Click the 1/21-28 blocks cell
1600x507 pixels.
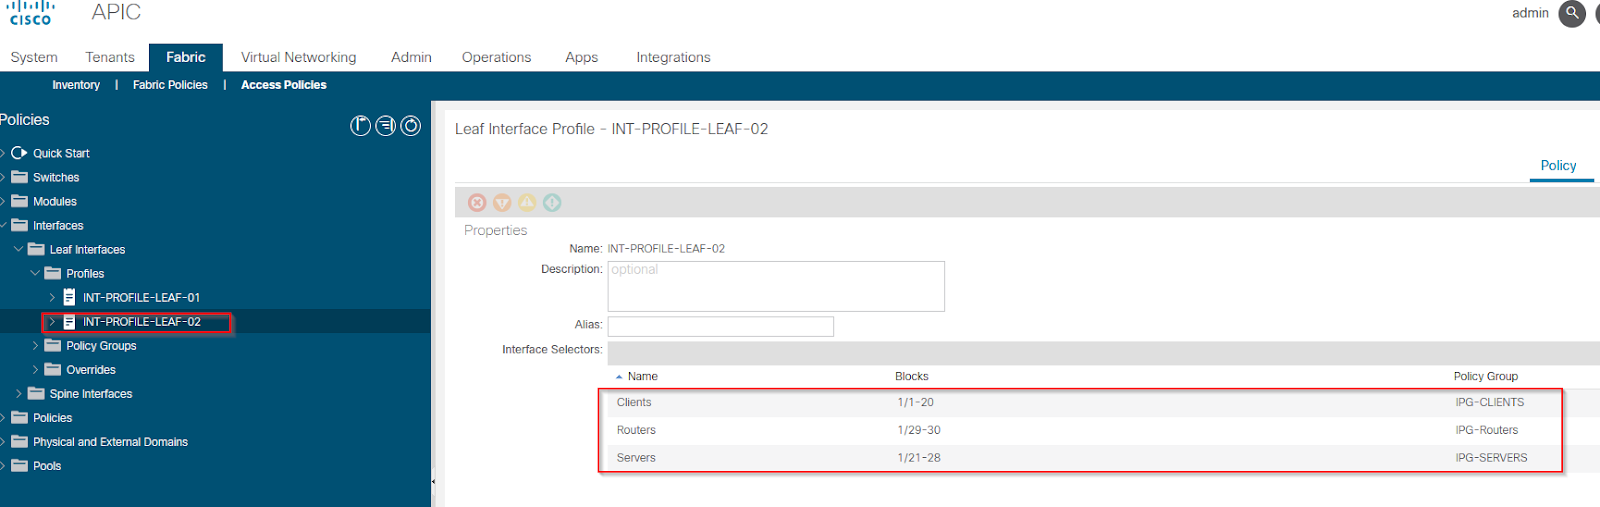[x=919, y=458]
